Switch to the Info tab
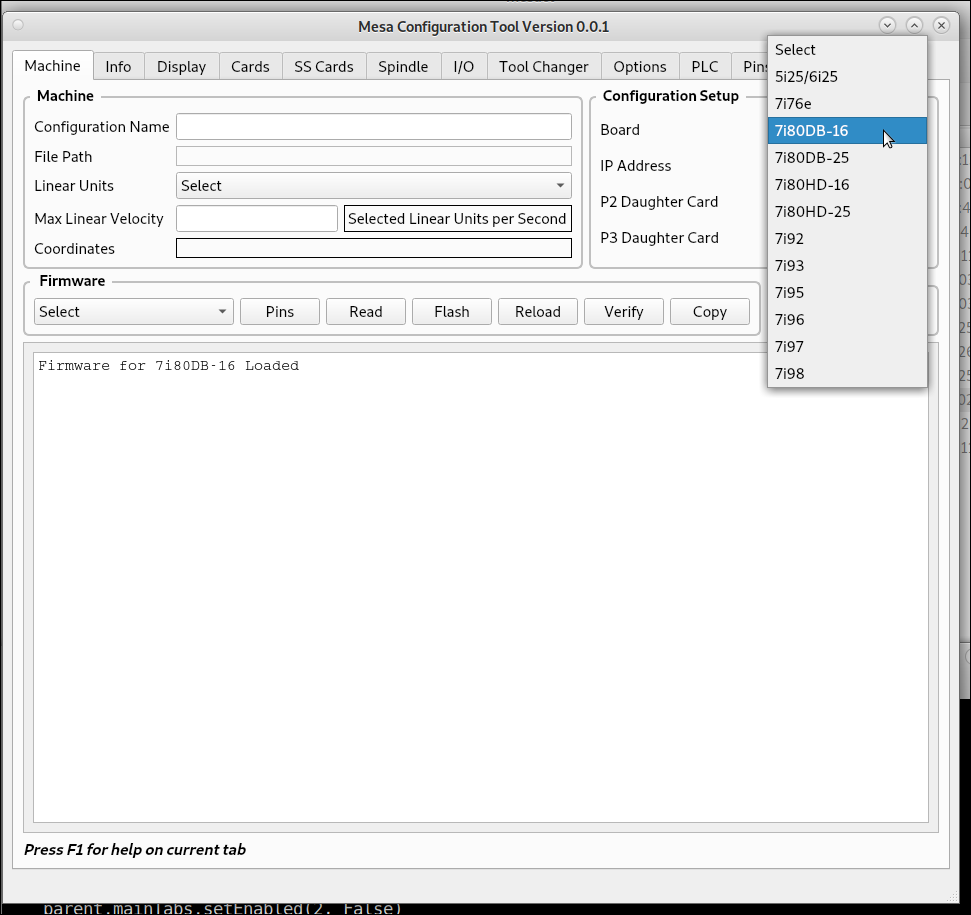 (x=118, y=66)
